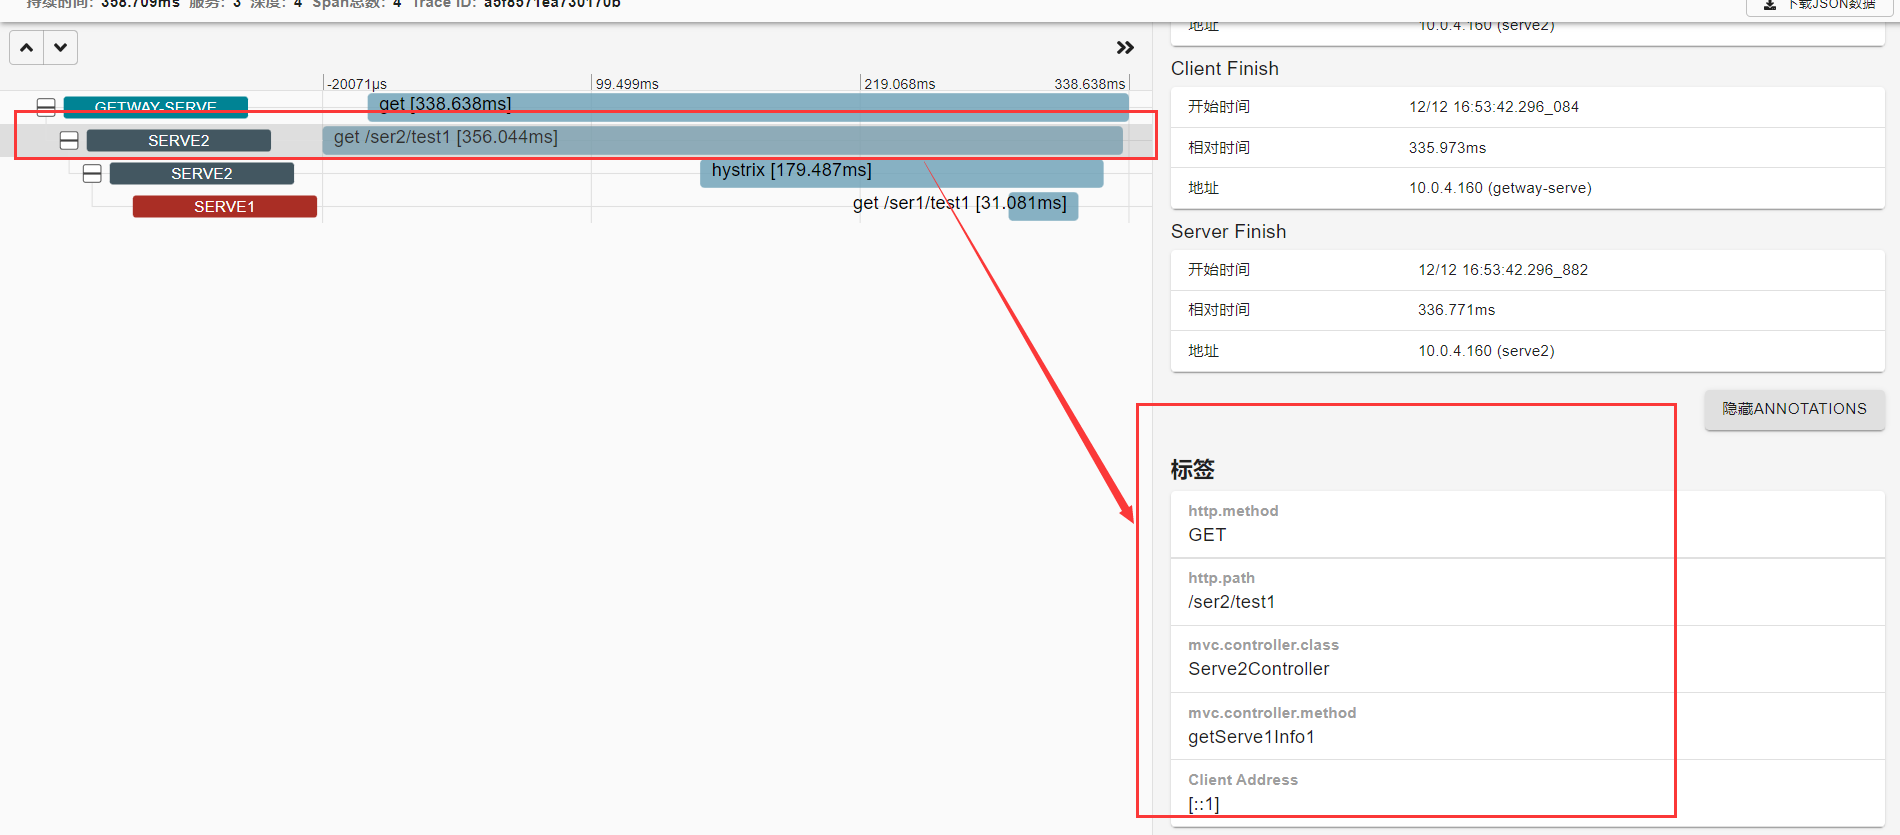
Task: Select the http.path value /ser2/test1
Action: coord(1231,602)
